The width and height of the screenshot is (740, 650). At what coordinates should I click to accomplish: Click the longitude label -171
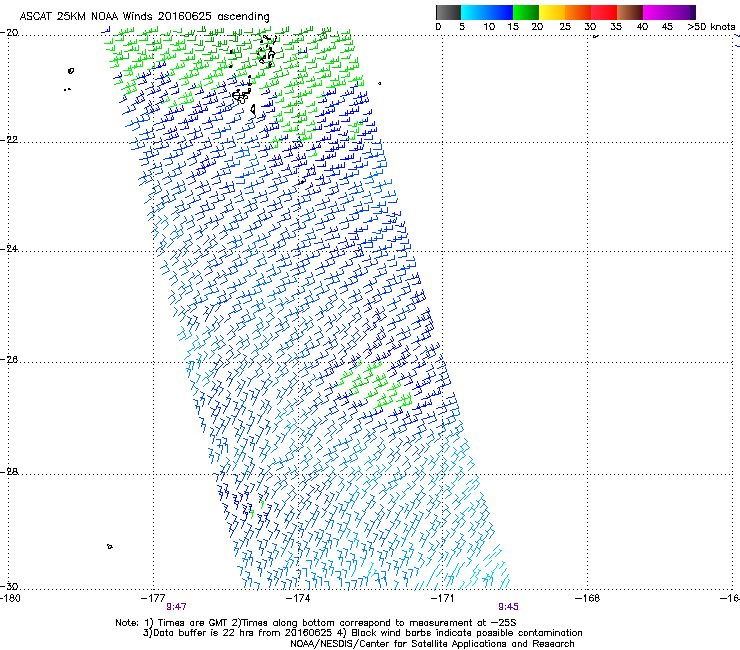[x=443, y=598]
